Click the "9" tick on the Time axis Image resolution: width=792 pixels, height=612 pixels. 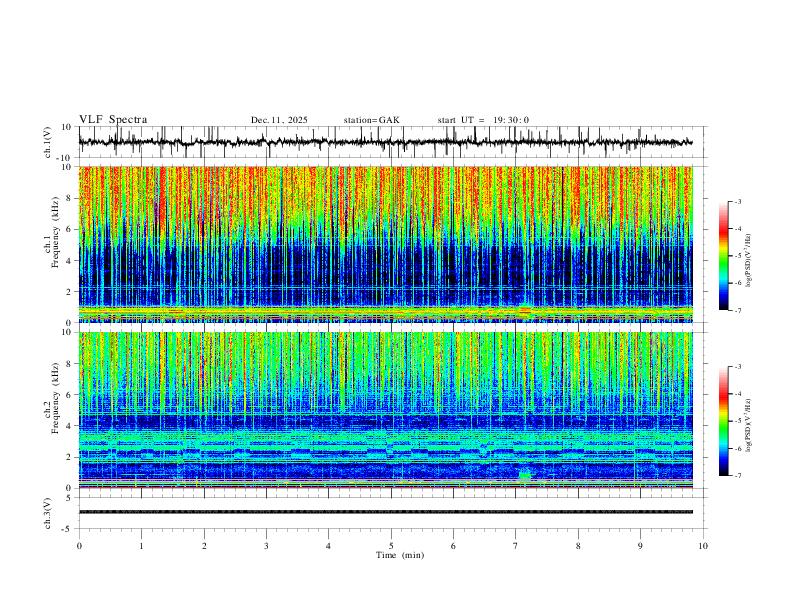click(x=640, y=546)
